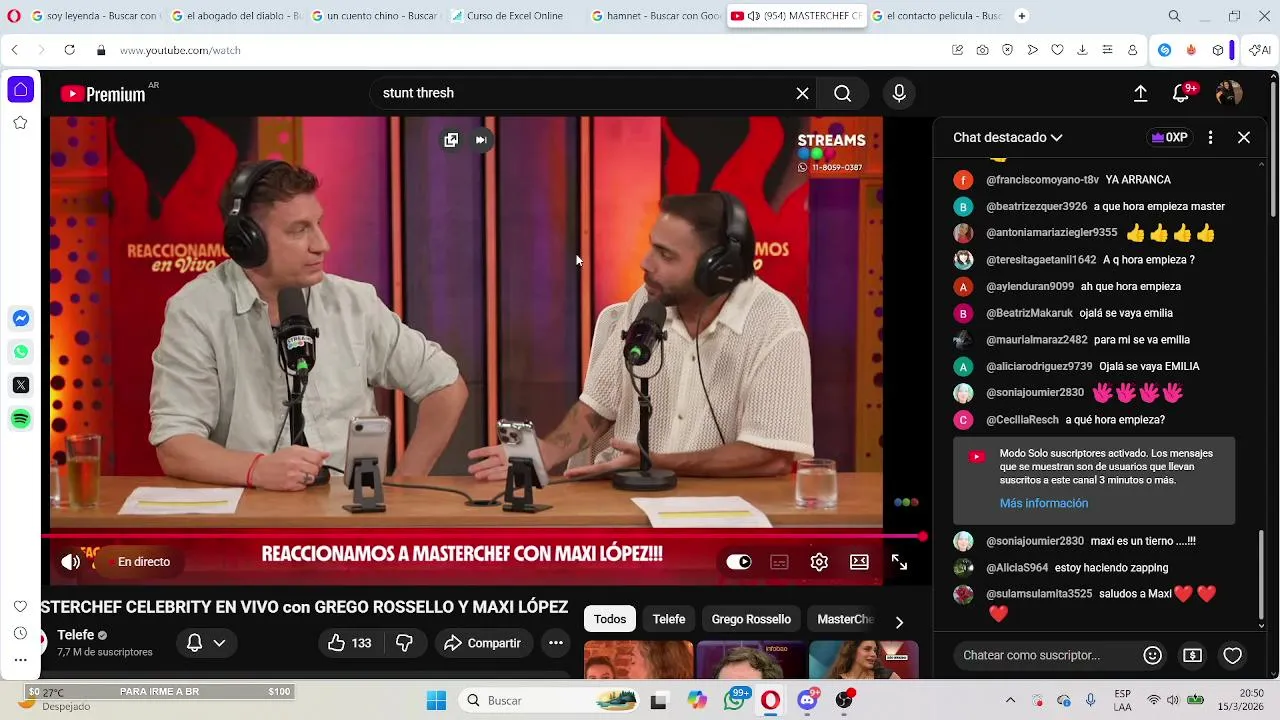Close the live chat panel
The image size is (1280, 720).
coord(1244,138)
